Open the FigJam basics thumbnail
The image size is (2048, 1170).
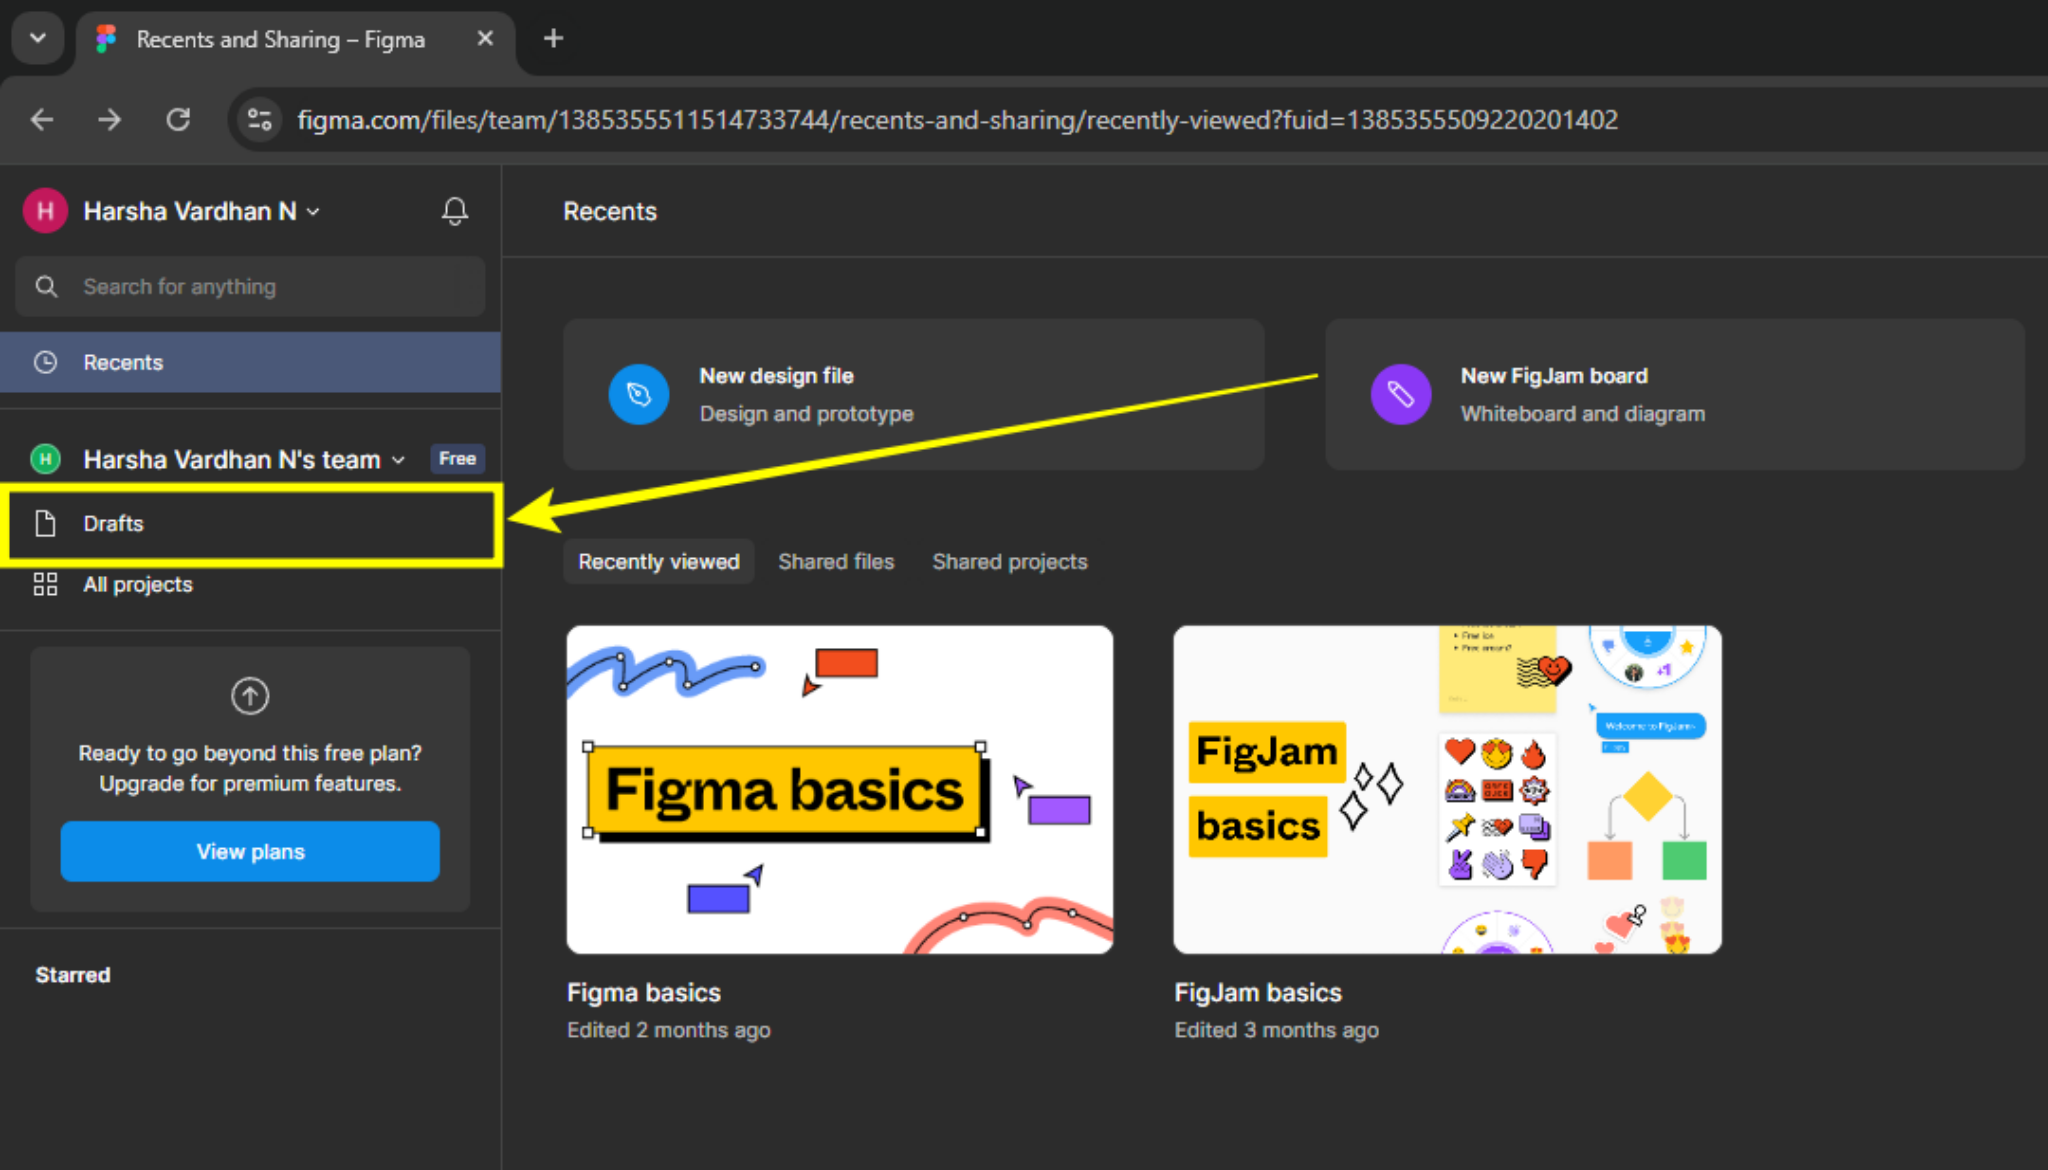[x=1448, y=790]
